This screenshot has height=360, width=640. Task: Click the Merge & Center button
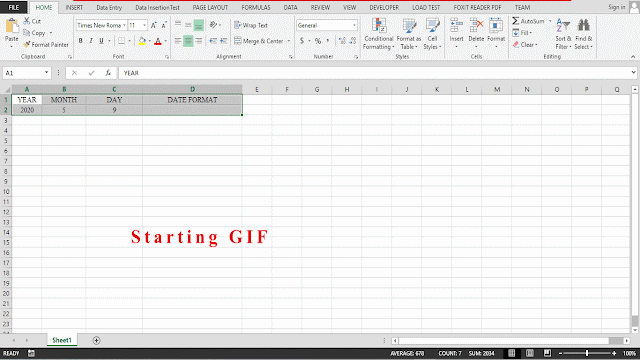click(259, 41)
